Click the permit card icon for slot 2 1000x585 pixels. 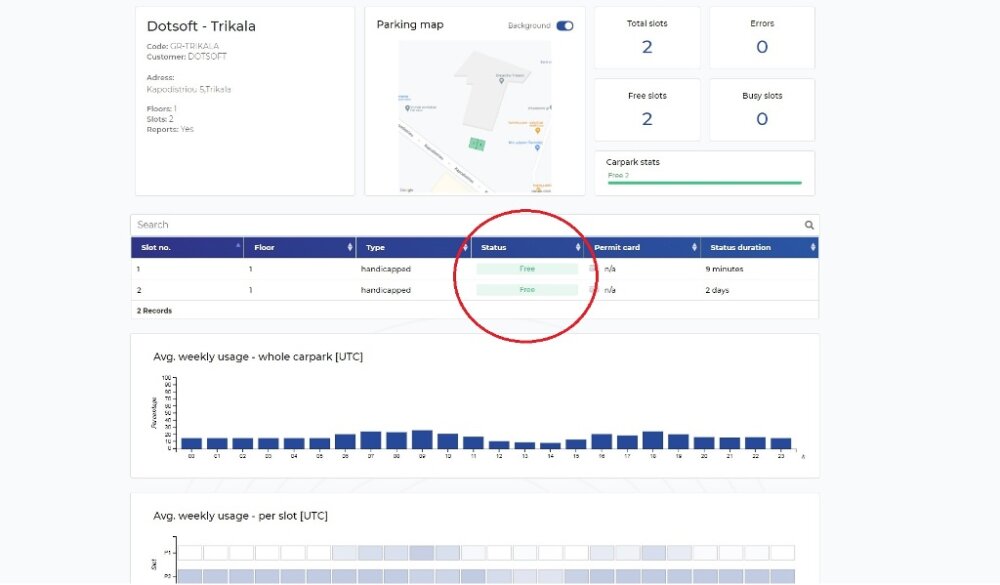point(593,290)
